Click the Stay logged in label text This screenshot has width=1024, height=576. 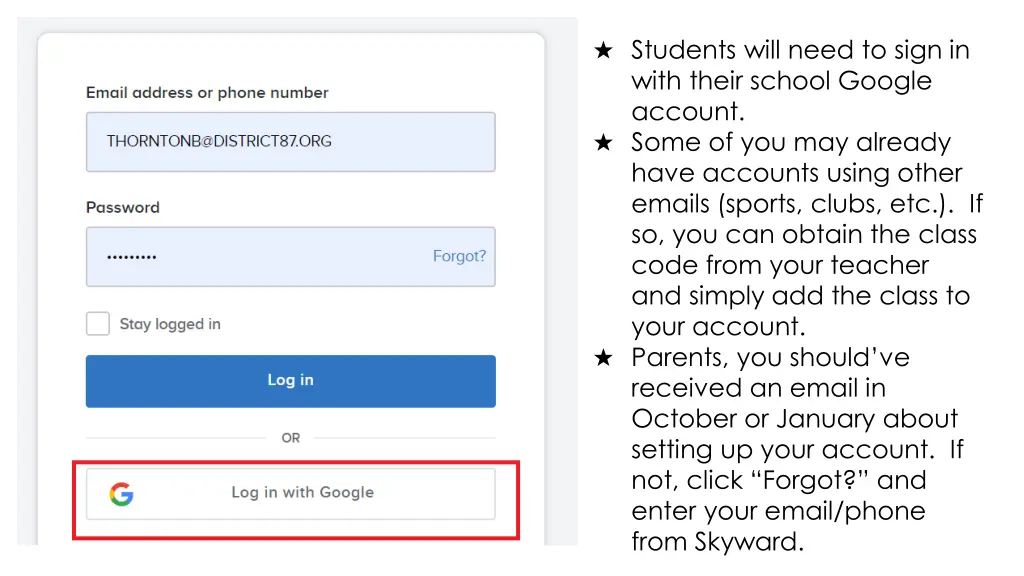[170, 324]
